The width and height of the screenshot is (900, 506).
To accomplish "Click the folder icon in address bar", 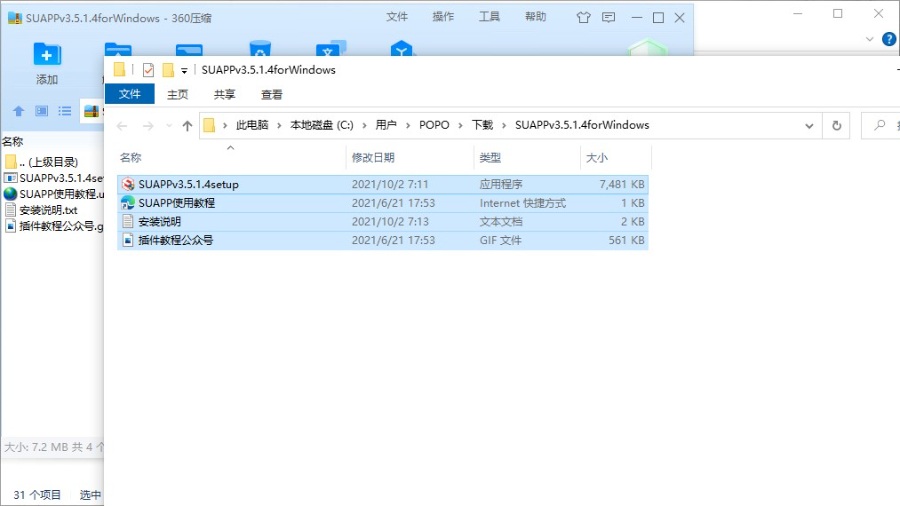I will 210,125.
